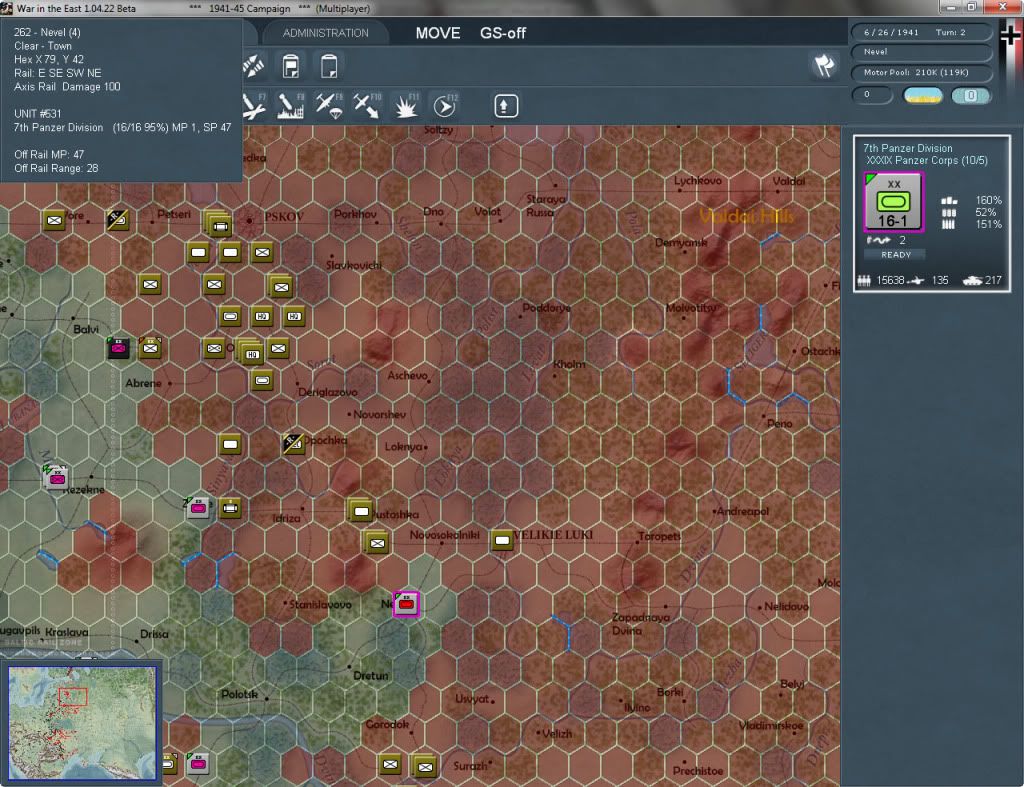Click the 16-1 unit counter in side panel
The image size is (1024, 787).
893,202
